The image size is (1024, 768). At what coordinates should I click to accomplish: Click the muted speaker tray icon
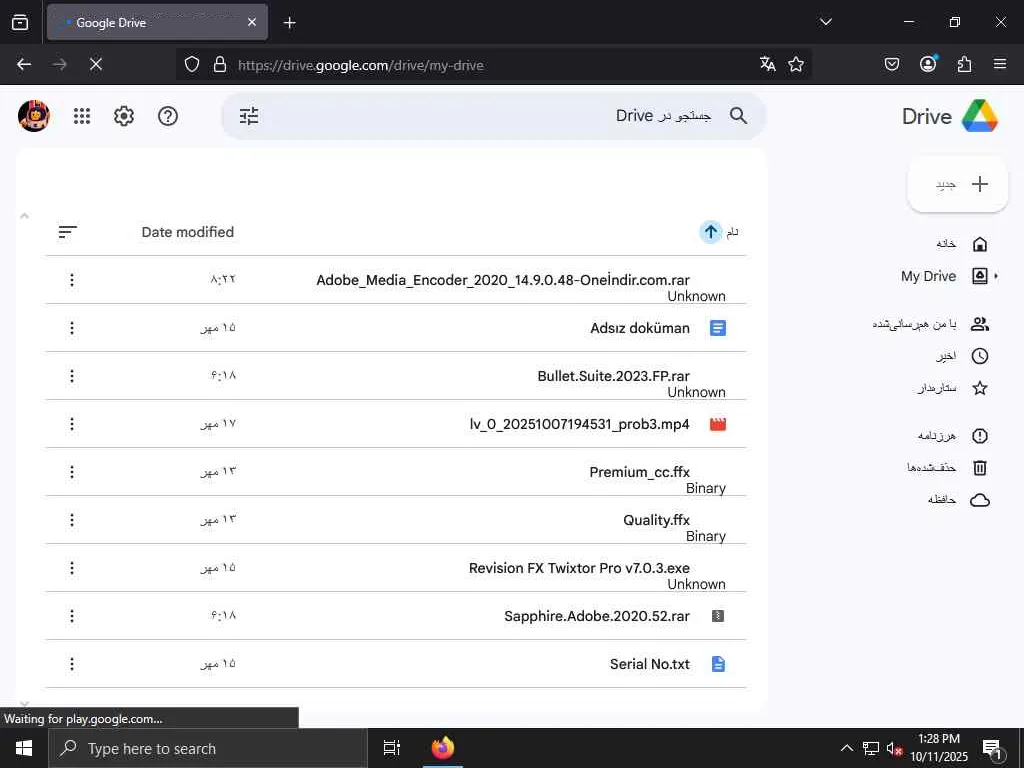click(x=894, y=748)
